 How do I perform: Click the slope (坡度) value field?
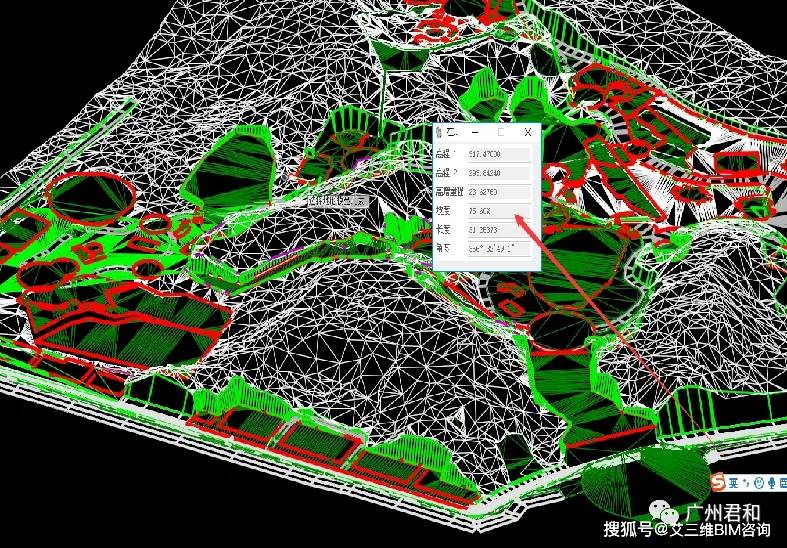[x=499, y=211]
